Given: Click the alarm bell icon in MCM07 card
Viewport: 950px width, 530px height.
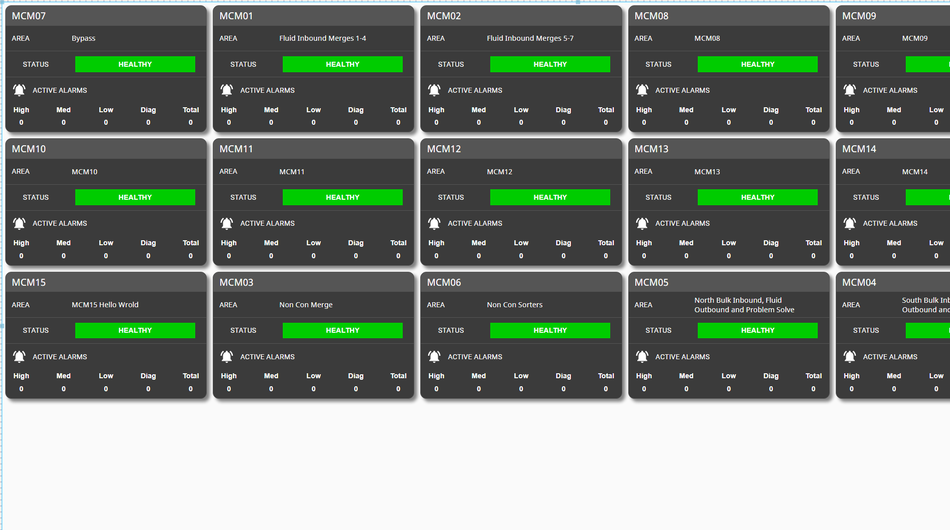Looking at the screenshot, I should pyautogui.click(x=19, y=90).
